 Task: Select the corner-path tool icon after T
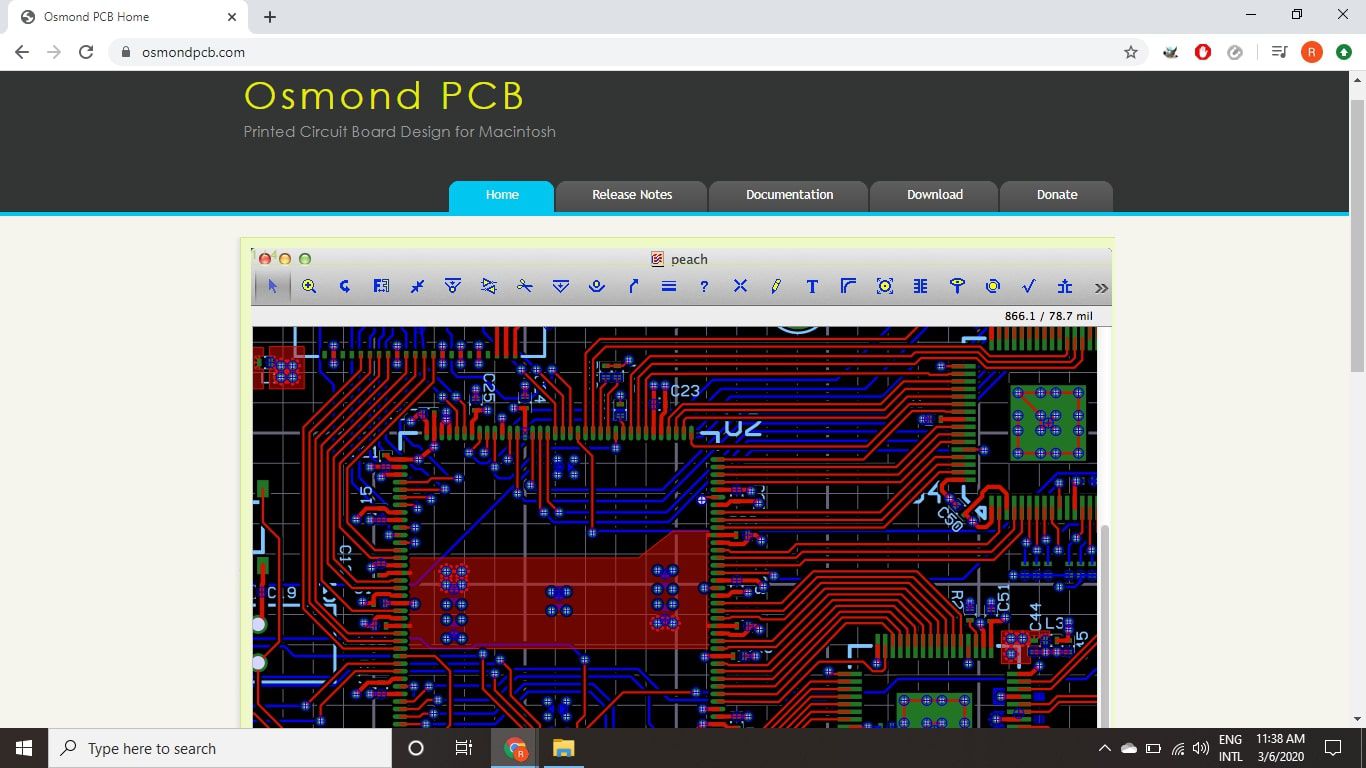pos(848,286)
